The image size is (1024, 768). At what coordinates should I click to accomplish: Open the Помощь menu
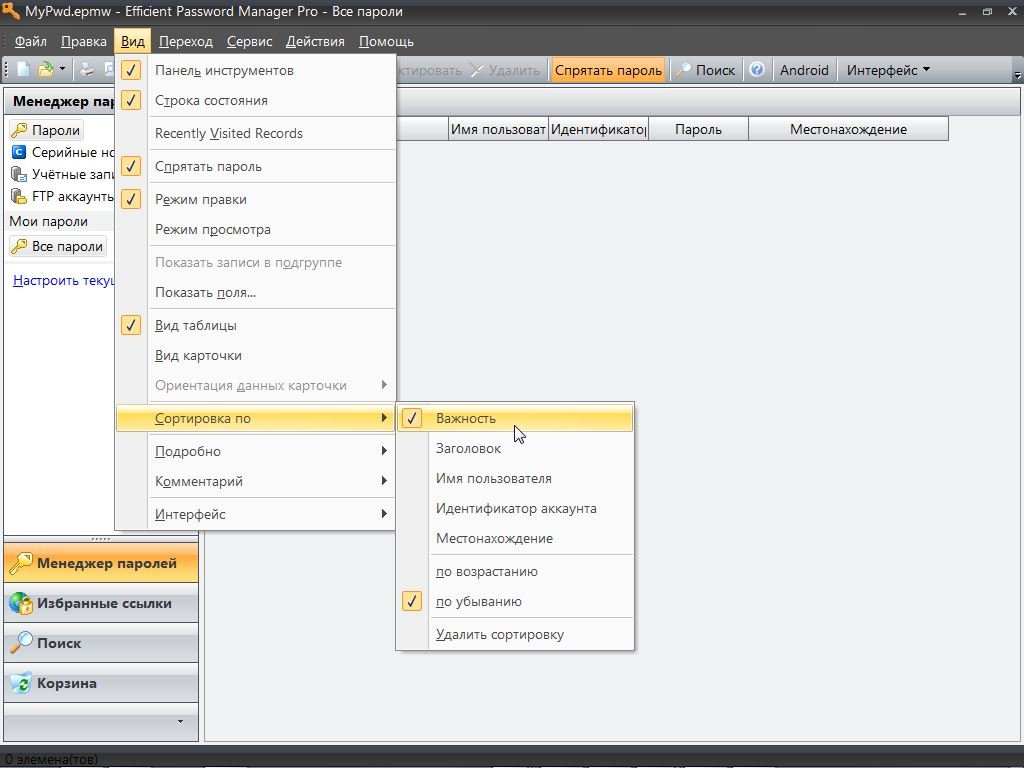386,41
